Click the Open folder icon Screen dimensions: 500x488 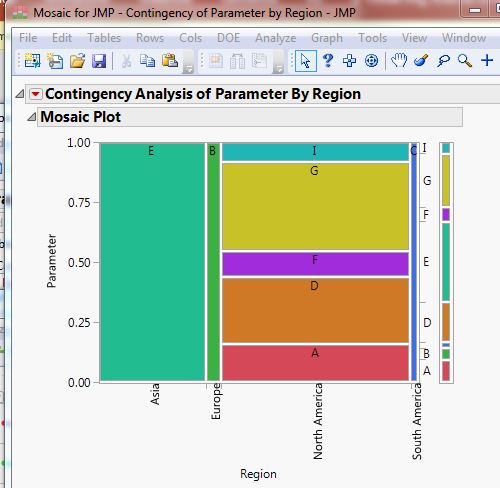tap(77, 61)
